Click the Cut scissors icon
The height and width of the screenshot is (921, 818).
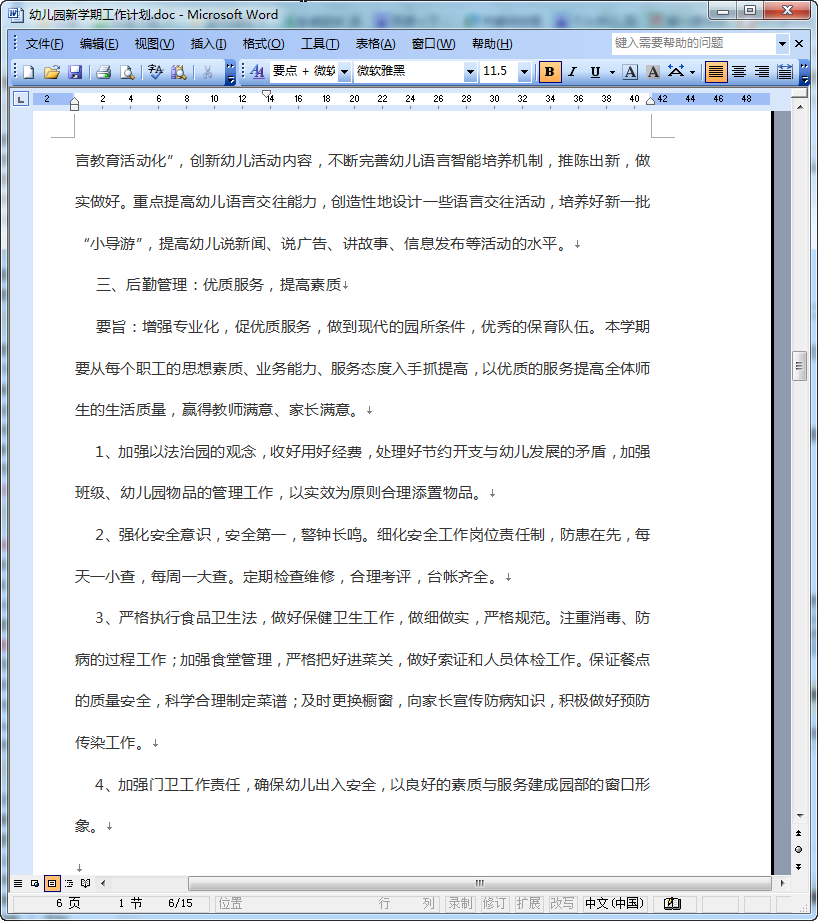pos(207,72)
